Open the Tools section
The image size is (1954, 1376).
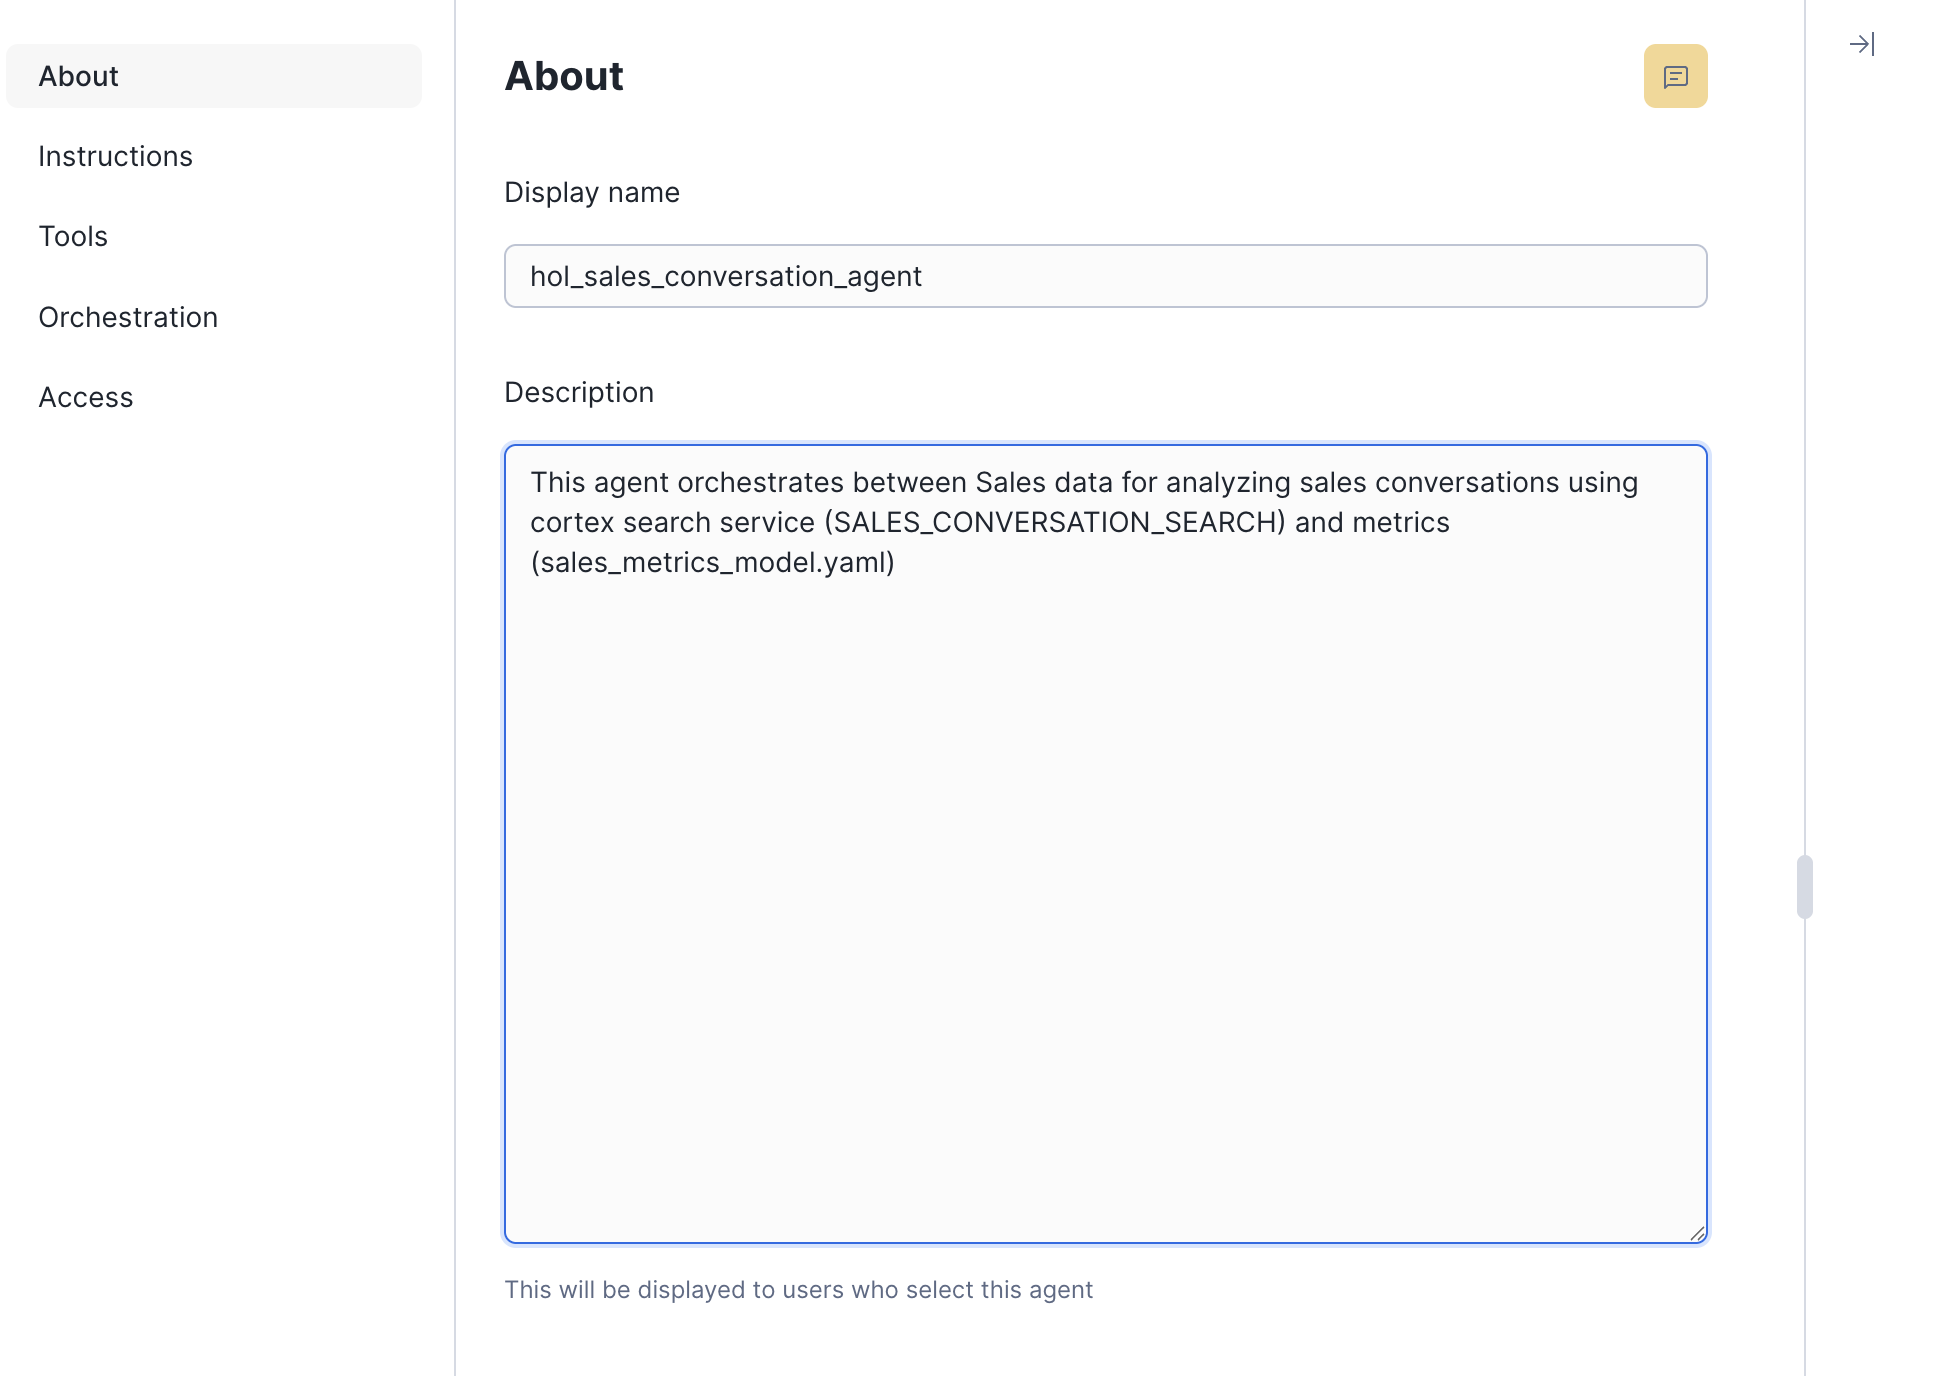[x=73, y=236]
